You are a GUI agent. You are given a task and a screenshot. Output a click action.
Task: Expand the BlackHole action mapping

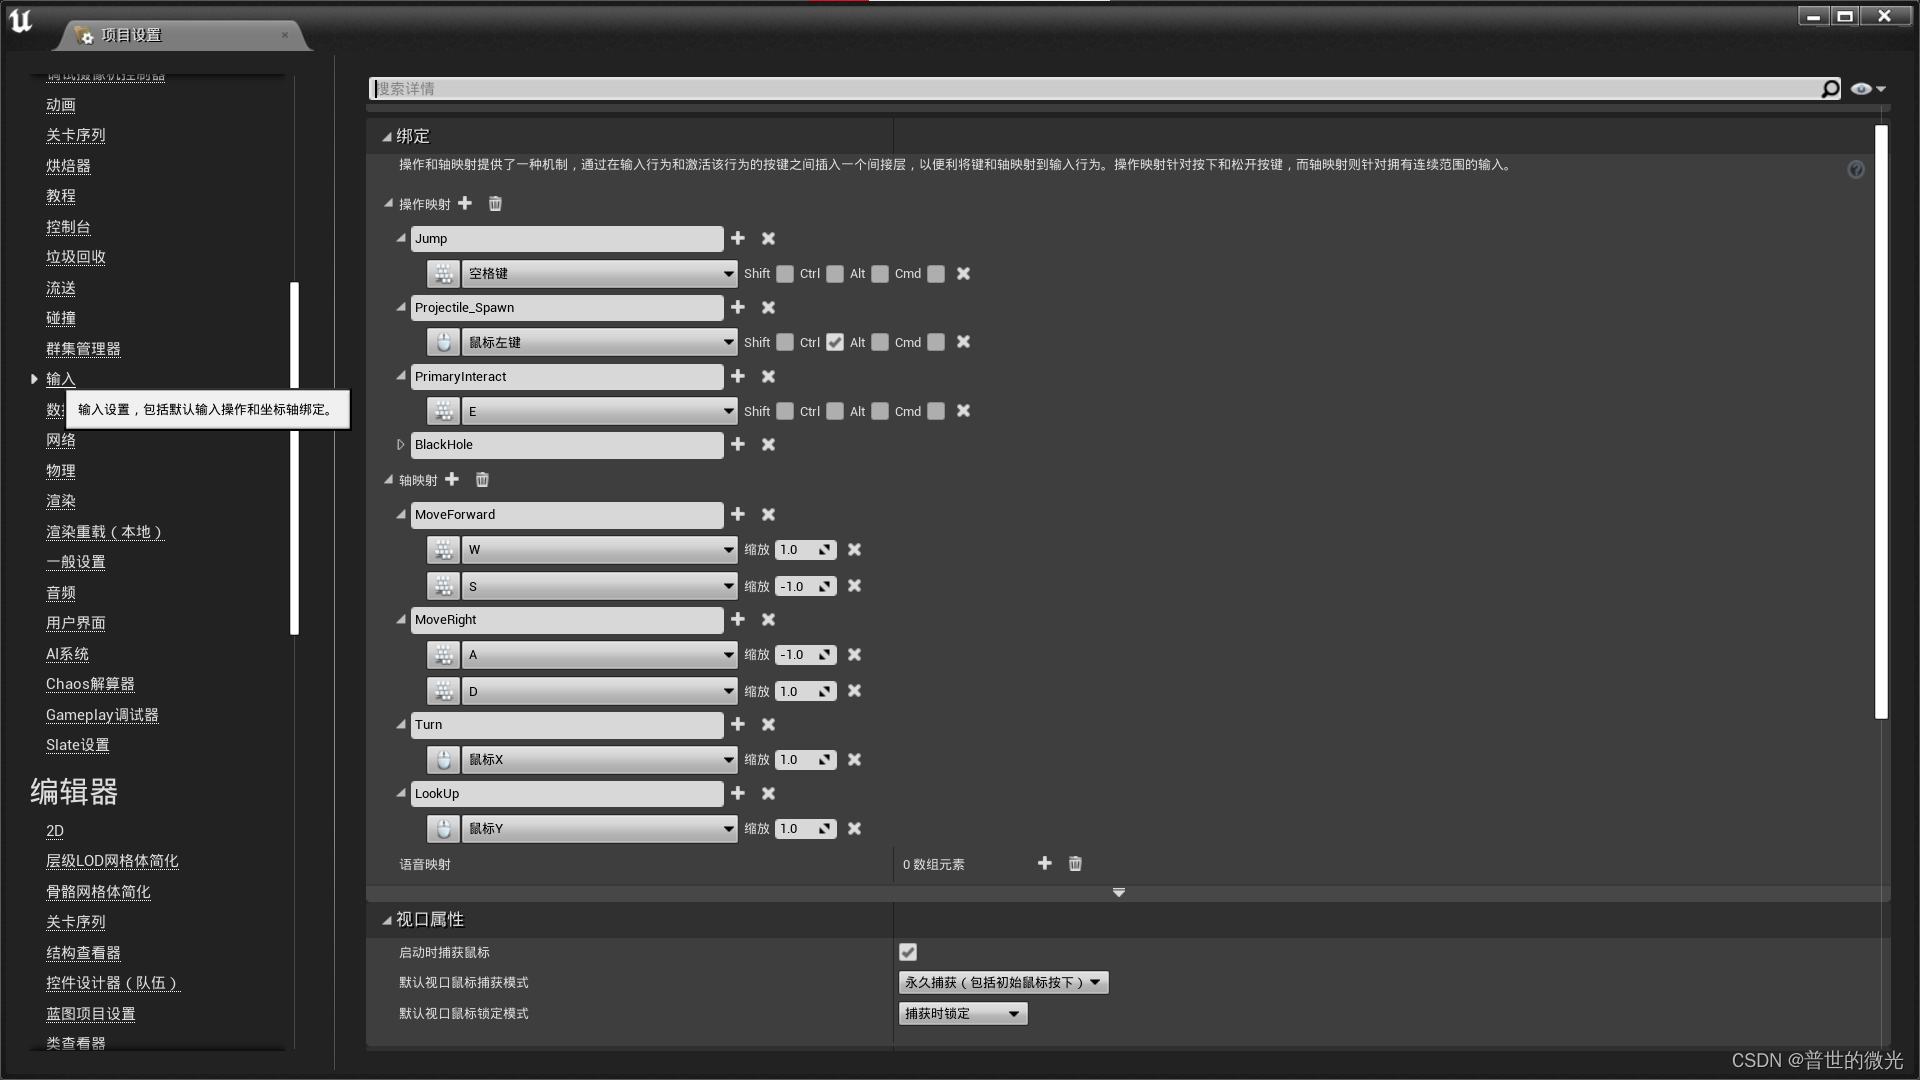tap(400, 445)
